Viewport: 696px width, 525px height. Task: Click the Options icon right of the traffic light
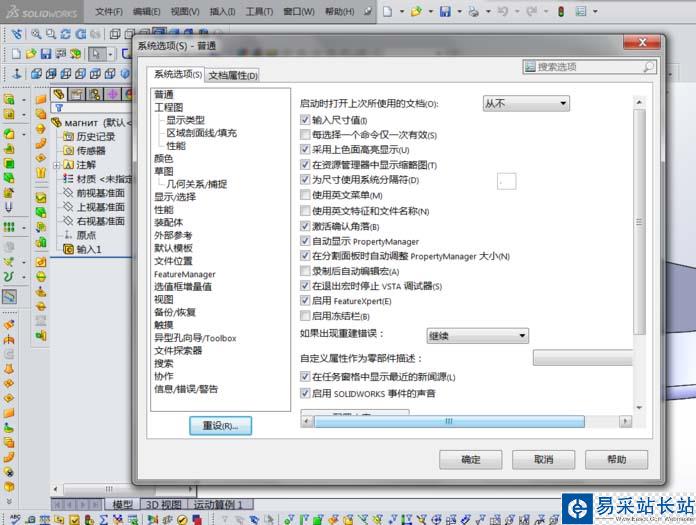click(581, 12)
